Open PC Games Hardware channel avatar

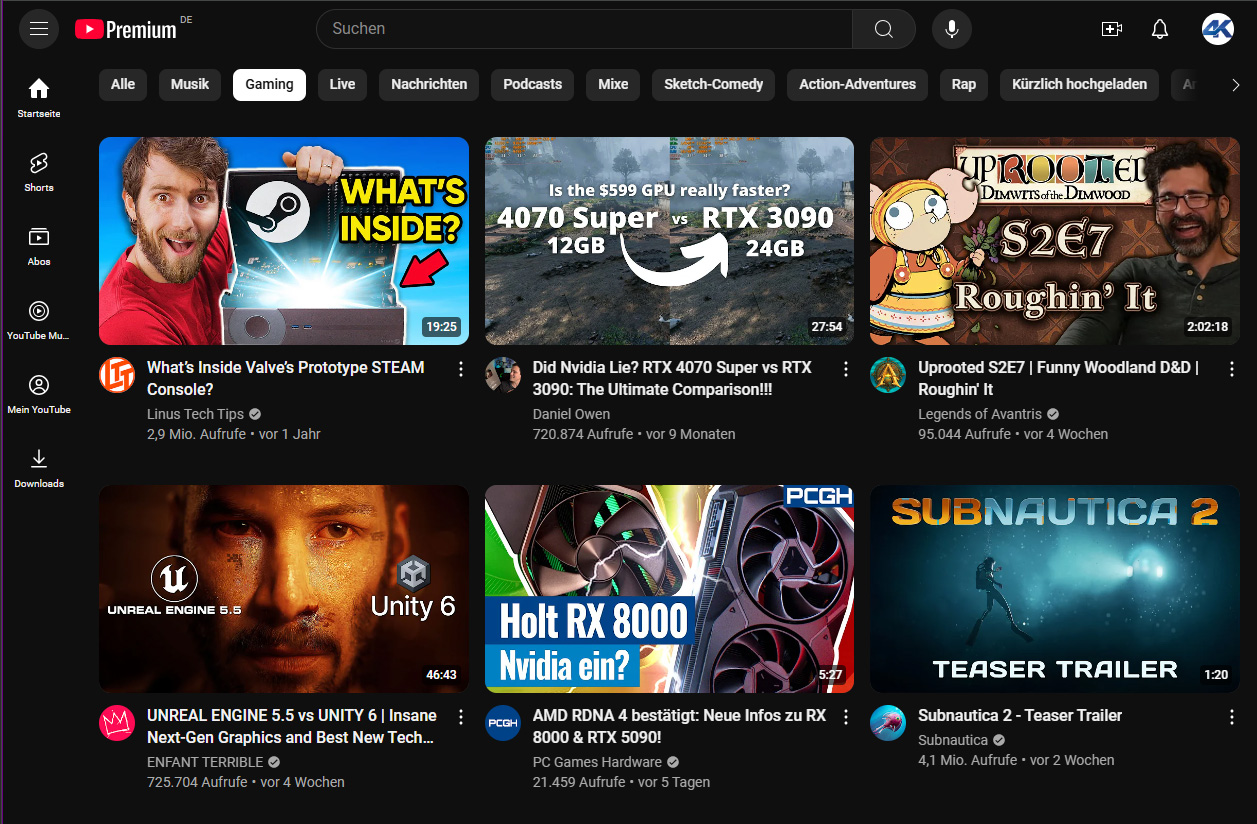coord(503,723)
